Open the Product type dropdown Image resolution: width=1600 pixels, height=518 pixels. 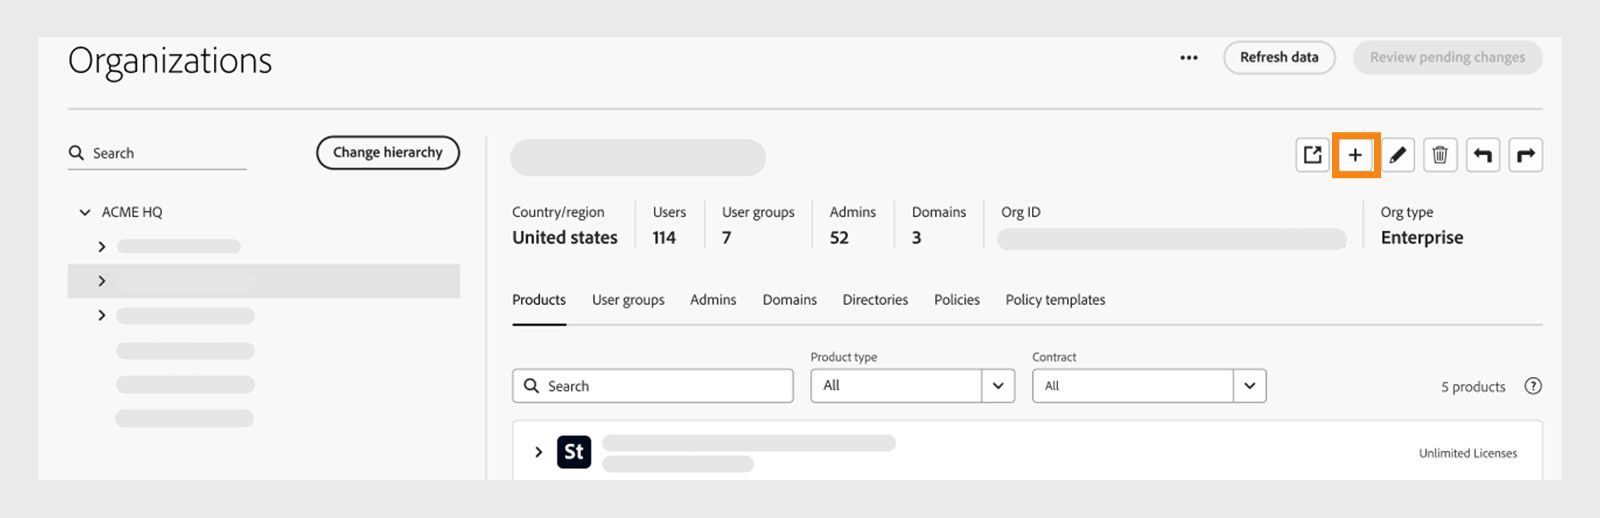913,386
